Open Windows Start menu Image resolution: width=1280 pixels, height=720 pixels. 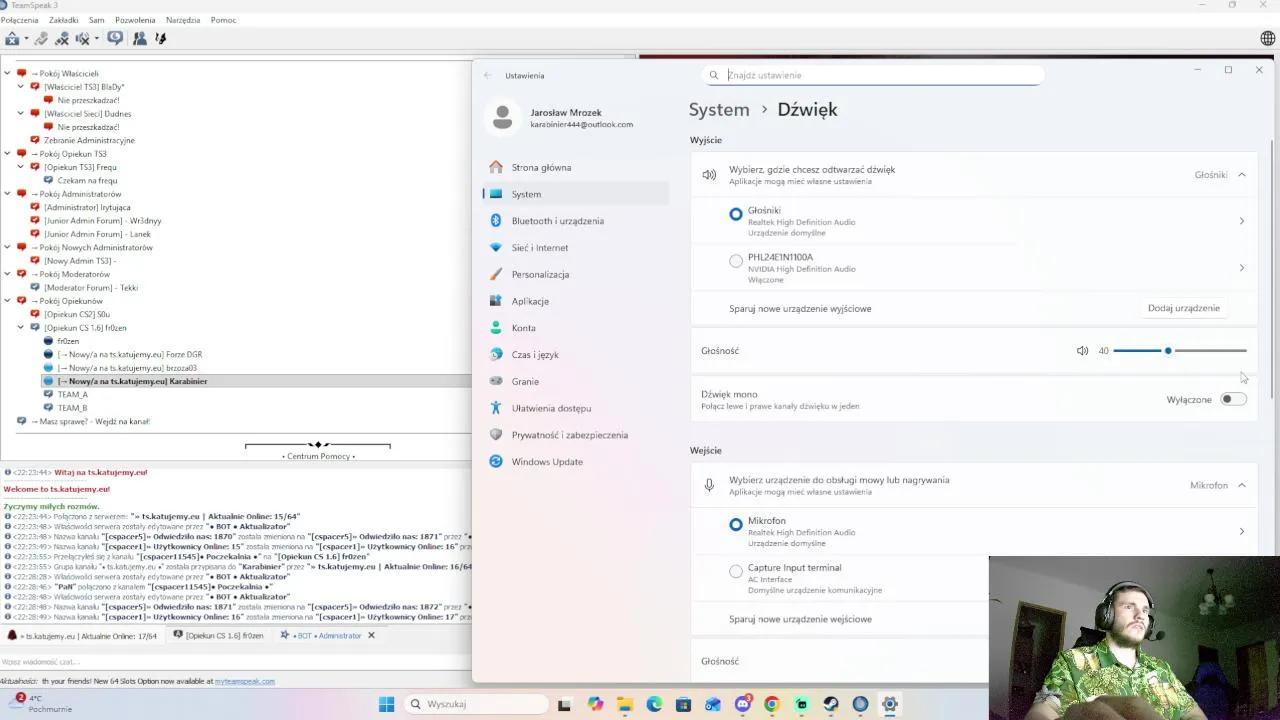coord(387,704)
